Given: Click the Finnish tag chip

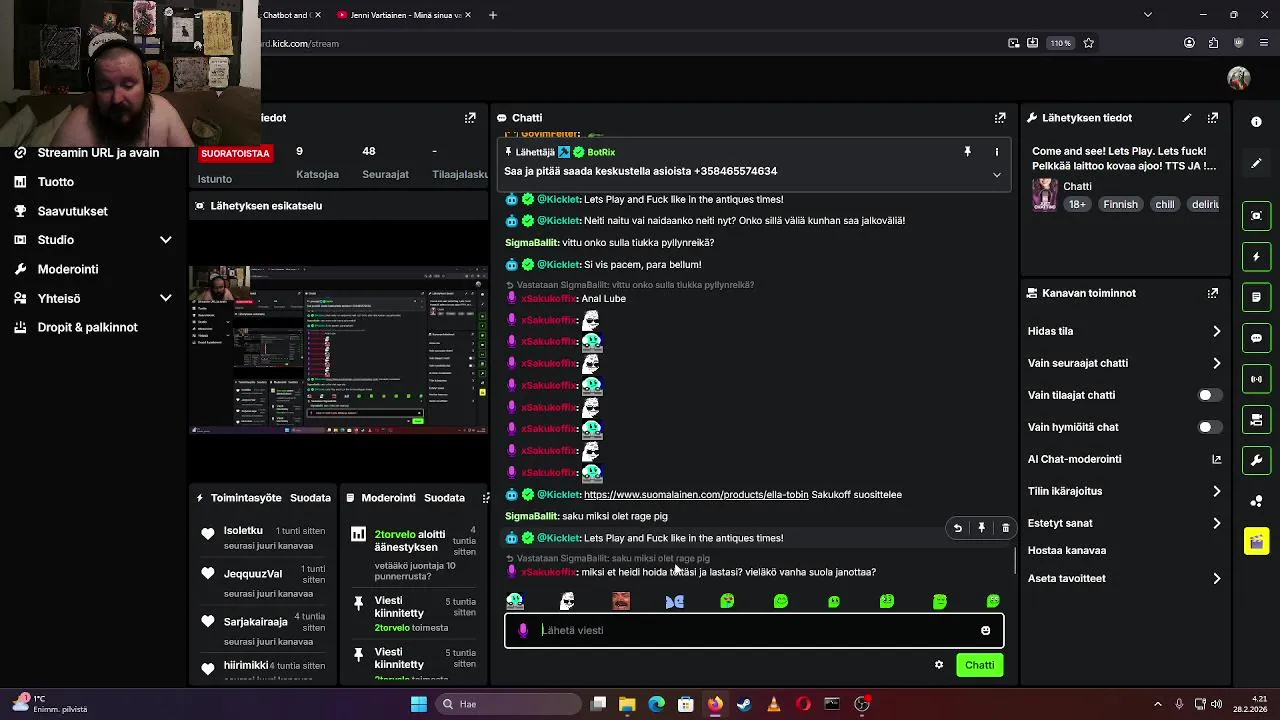Looking at the screenshot, I should [1120, 204].
